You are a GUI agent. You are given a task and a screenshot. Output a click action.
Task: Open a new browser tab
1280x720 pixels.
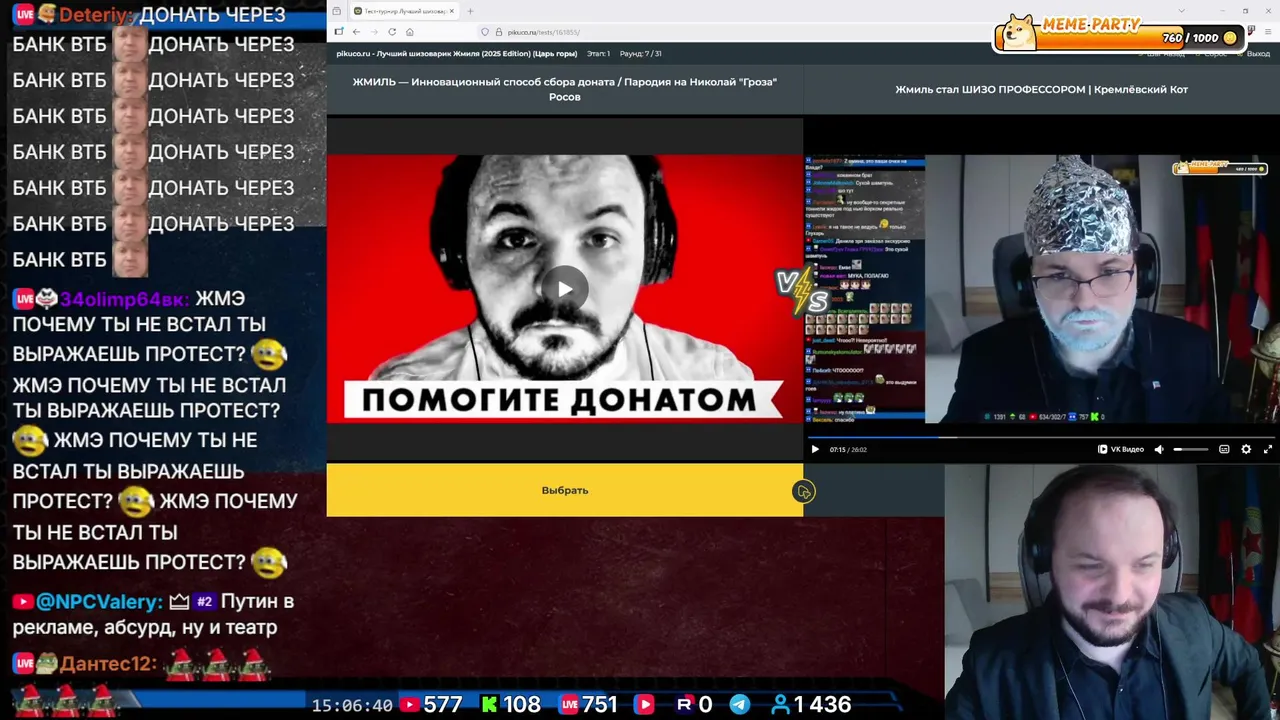pos(470,11)
